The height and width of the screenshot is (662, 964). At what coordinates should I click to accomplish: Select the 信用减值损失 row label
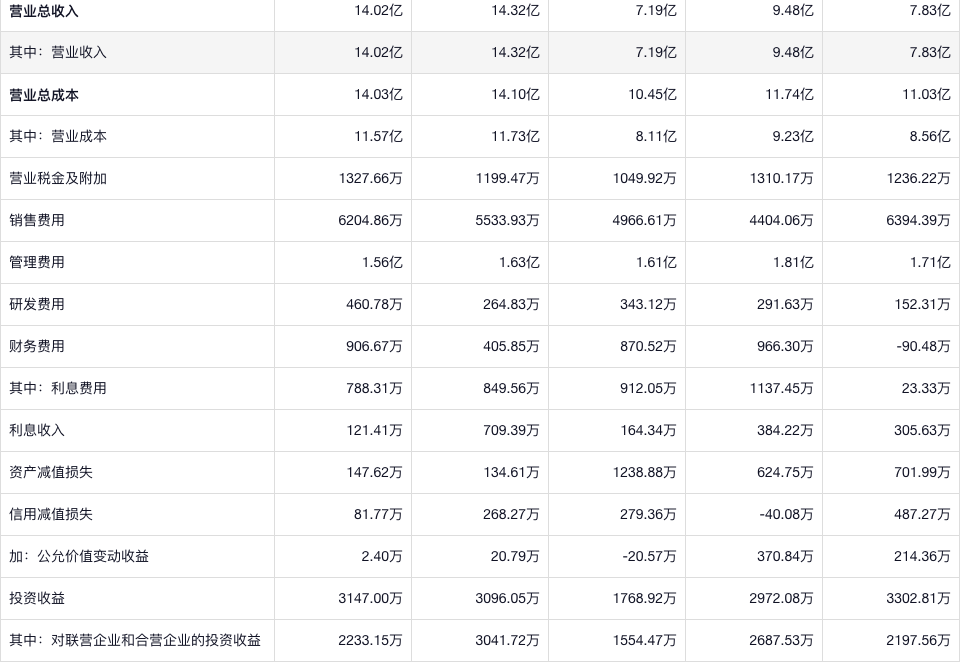51,514
